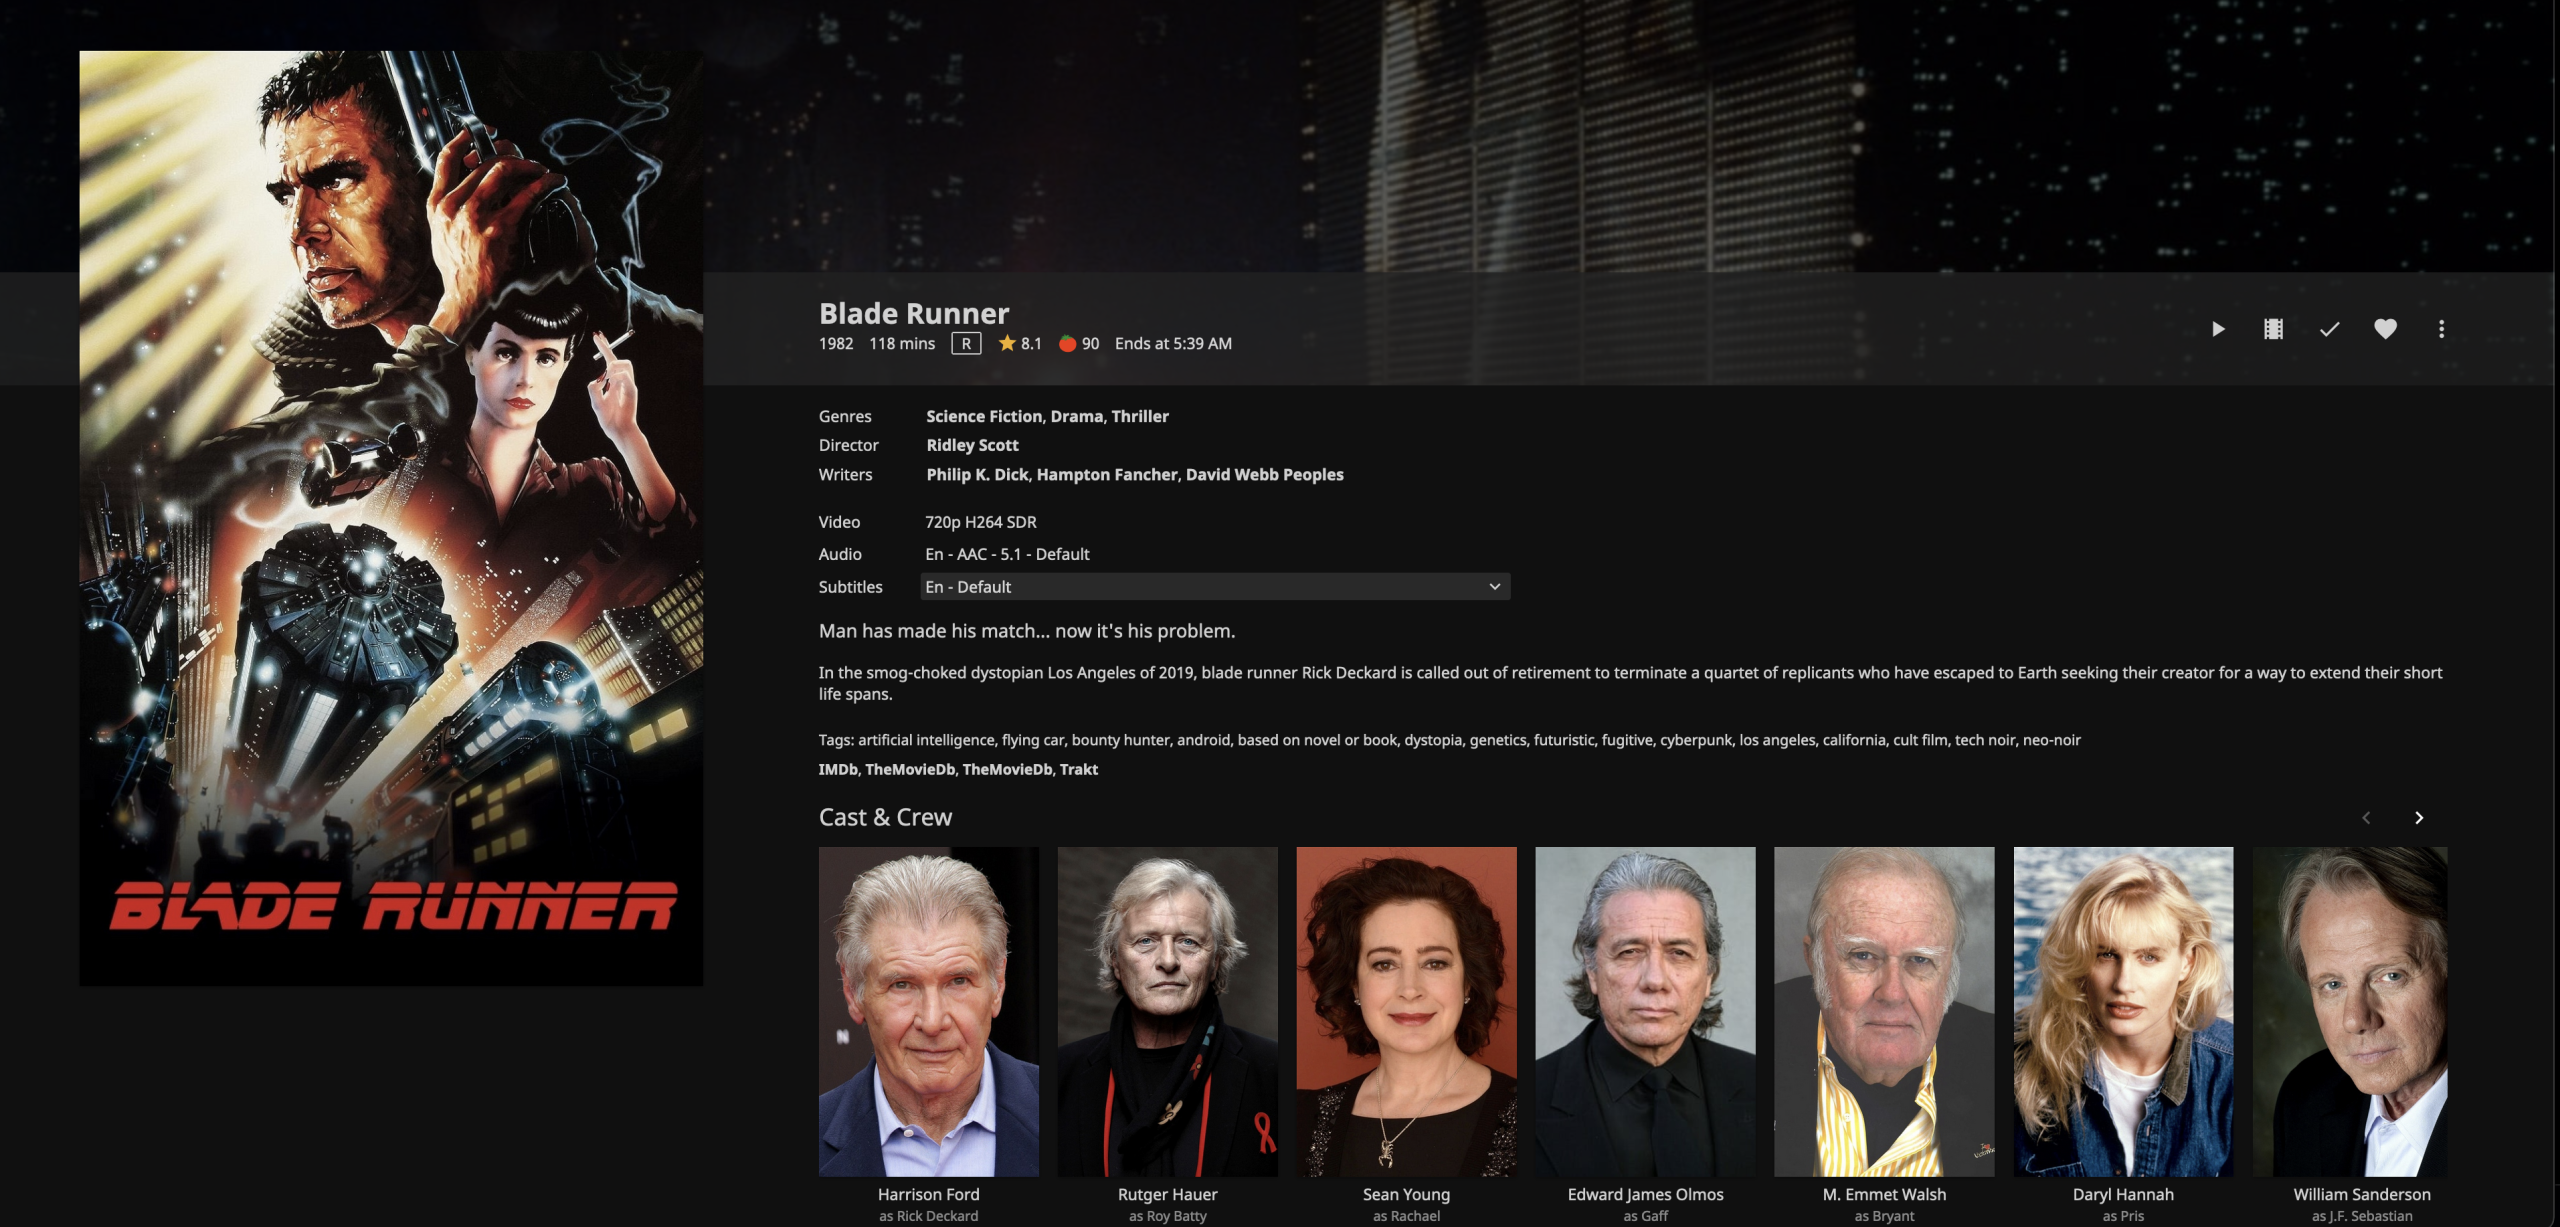Viewport: 2560px width, 1227px height.
Task: Open Harrison Ford's cast photo
Action: (x=929, y=1012)
